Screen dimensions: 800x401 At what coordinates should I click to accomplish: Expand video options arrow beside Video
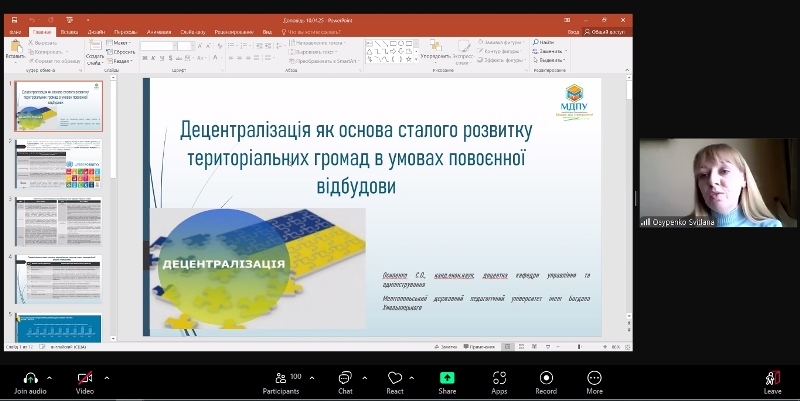(x=107, y=378)
